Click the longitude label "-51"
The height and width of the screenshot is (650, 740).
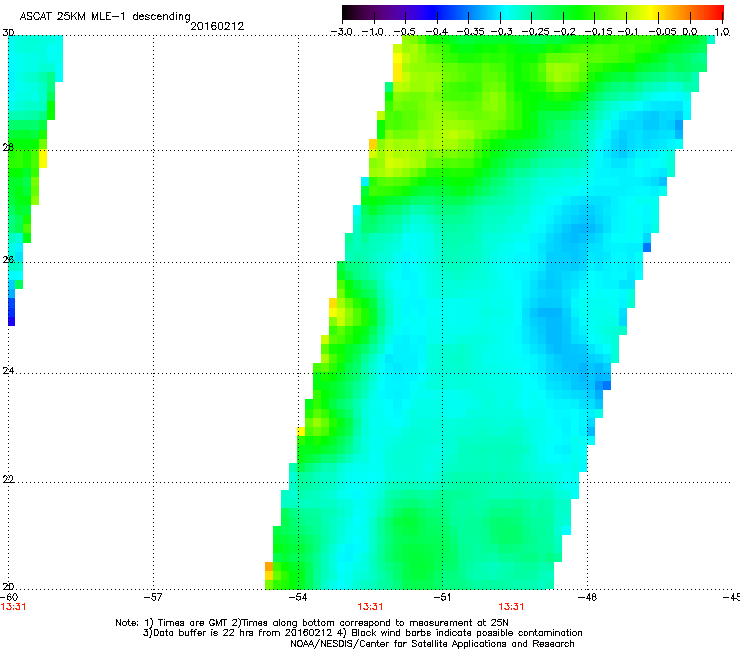[x=443, y=597]
